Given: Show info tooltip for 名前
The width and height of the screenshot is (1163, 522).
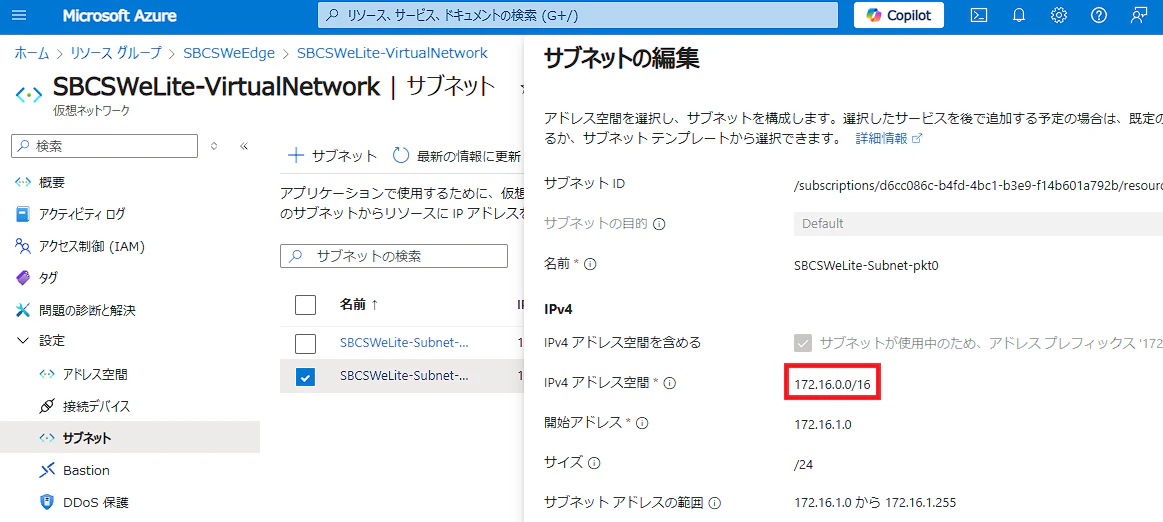Looking at the screenshot, I should pos(592,263).
